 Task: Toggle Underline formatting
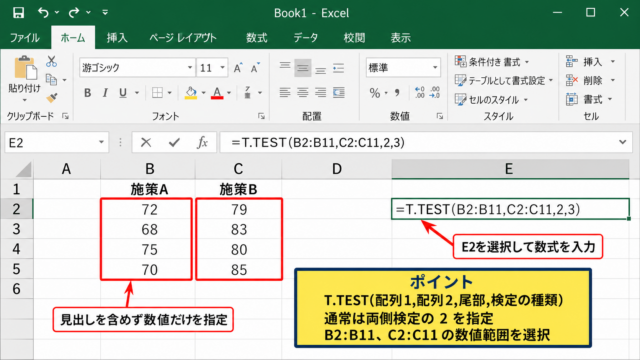123,93
